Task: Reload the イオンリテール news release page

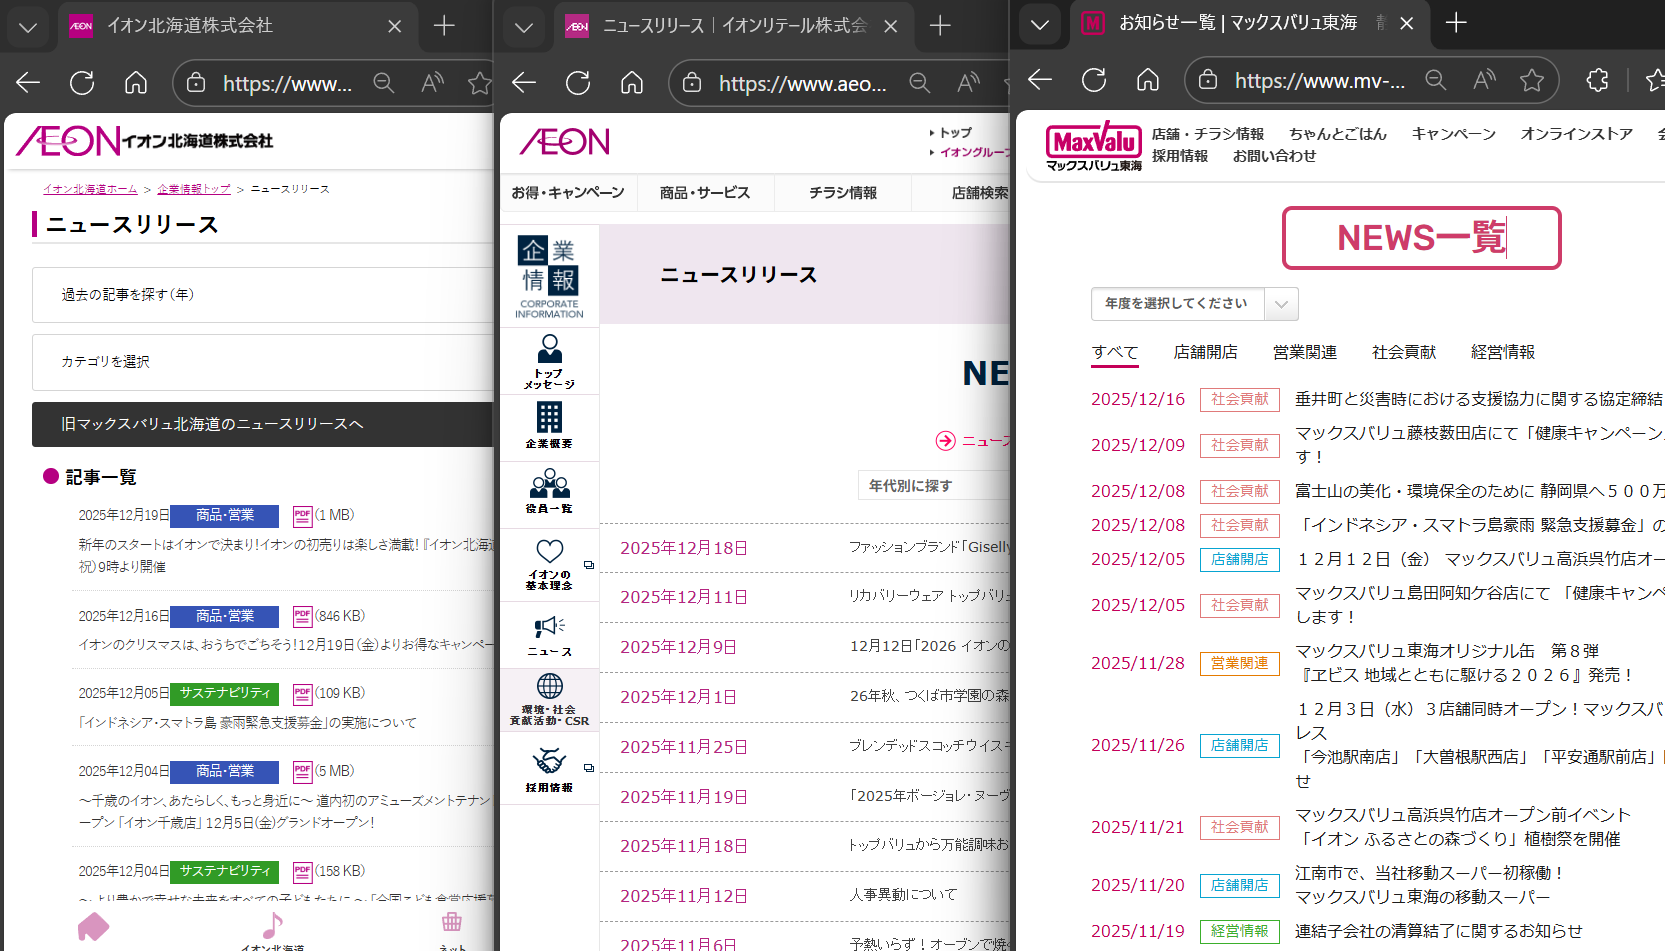Action: tap(578, 83)
